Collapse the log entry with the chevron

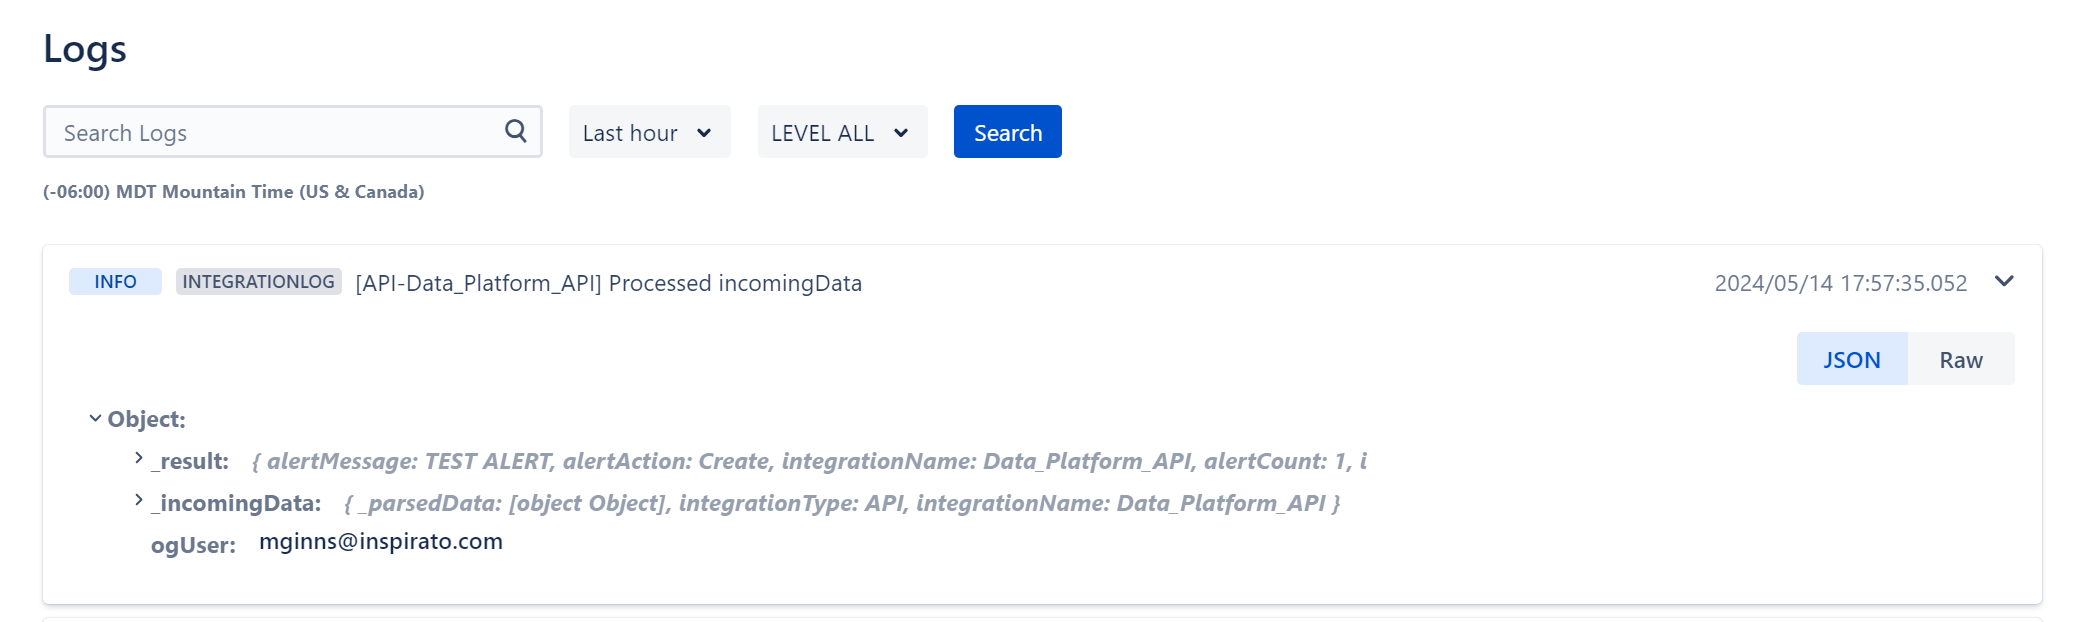pyautogui.click(x=2004, y=281)
